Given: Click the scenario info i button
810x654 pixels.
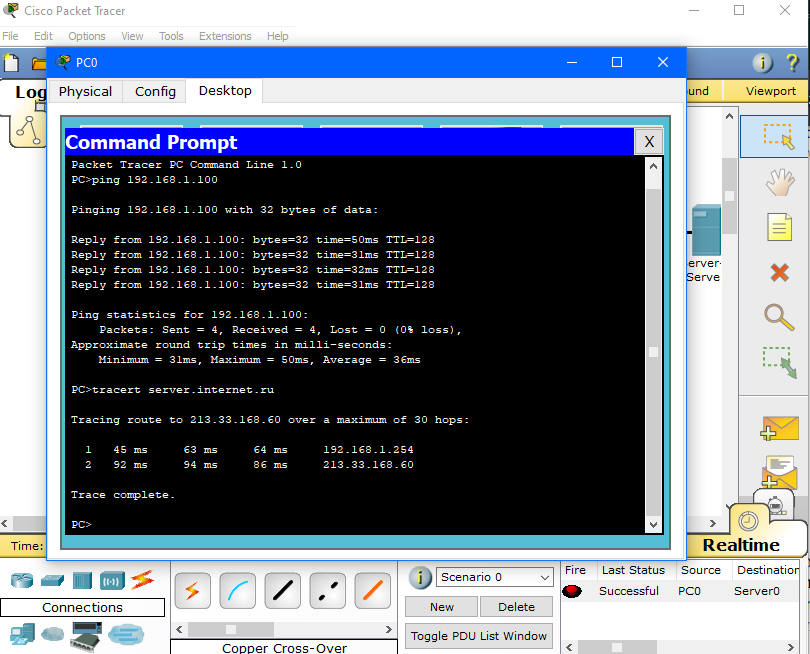Looking at the screenshot, I should pos(420,577).
